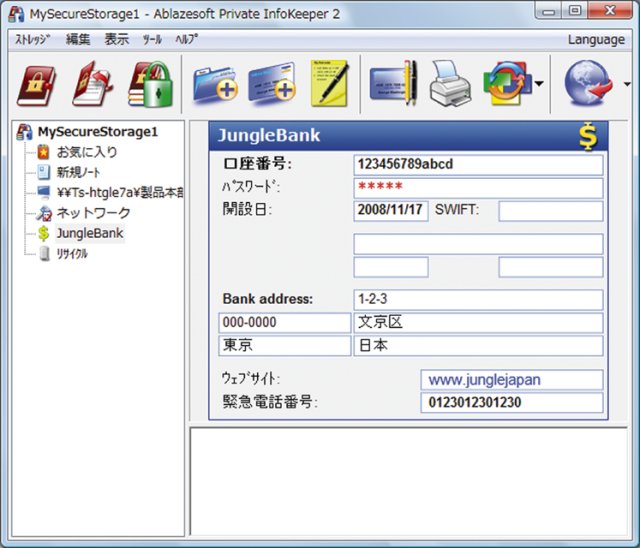Select MySecureStorage1 root tree node

click(x=98, y=132)
